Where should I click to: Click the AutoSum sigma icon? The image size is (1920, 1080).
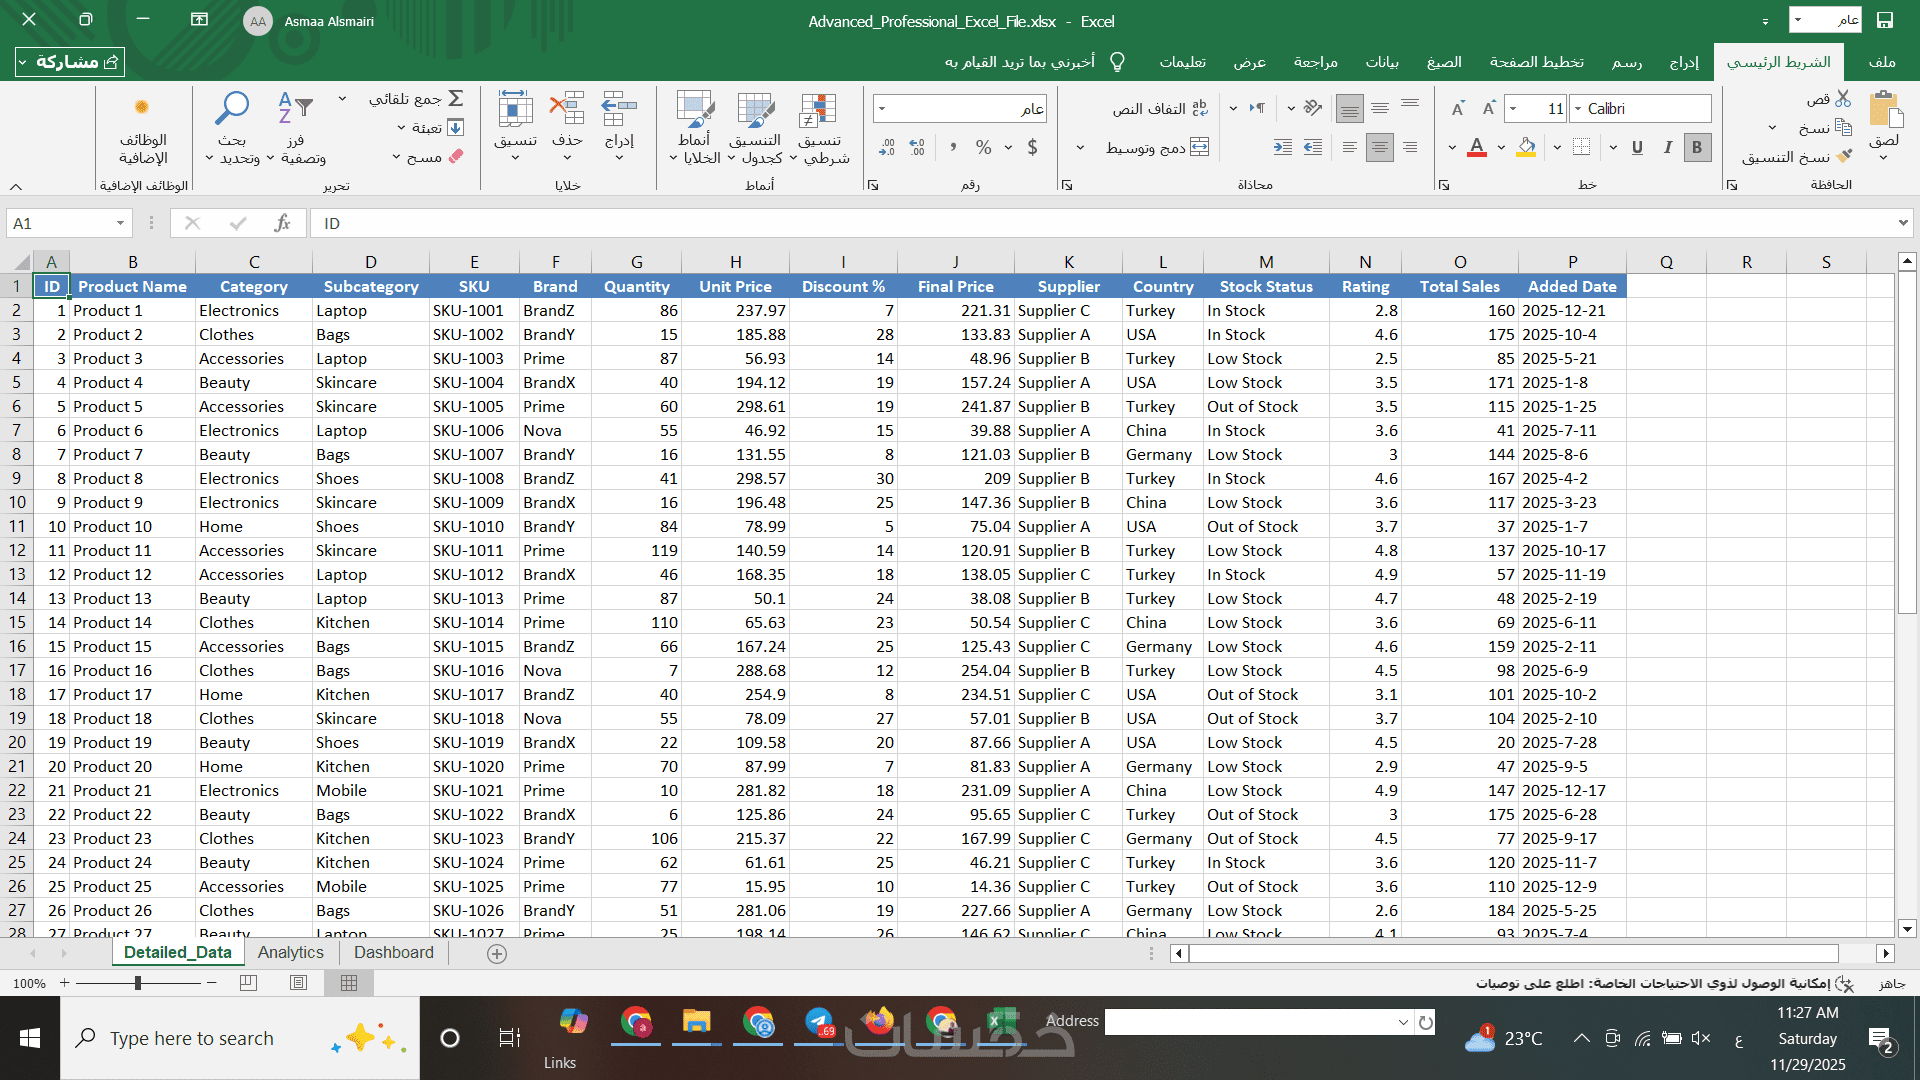456,98
